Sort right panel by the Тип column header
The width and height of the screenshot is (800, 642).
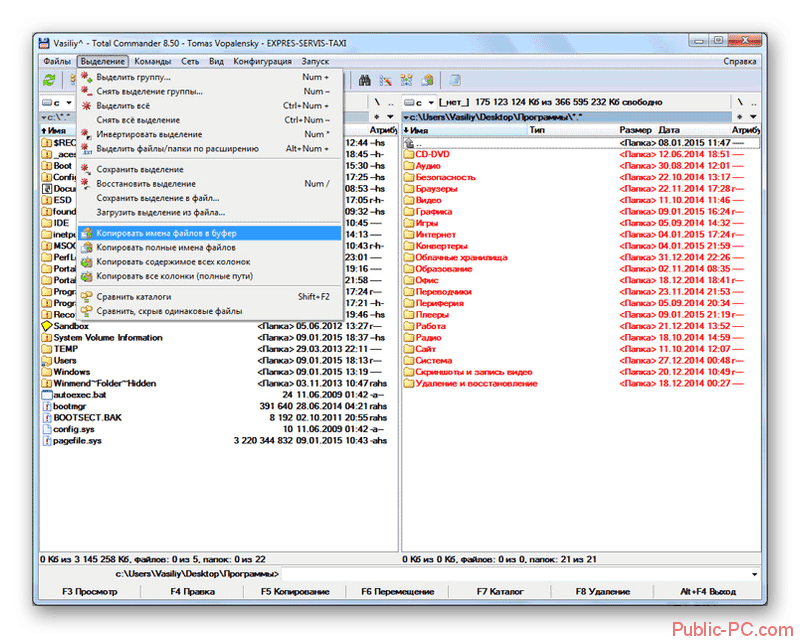click(571, 130)
